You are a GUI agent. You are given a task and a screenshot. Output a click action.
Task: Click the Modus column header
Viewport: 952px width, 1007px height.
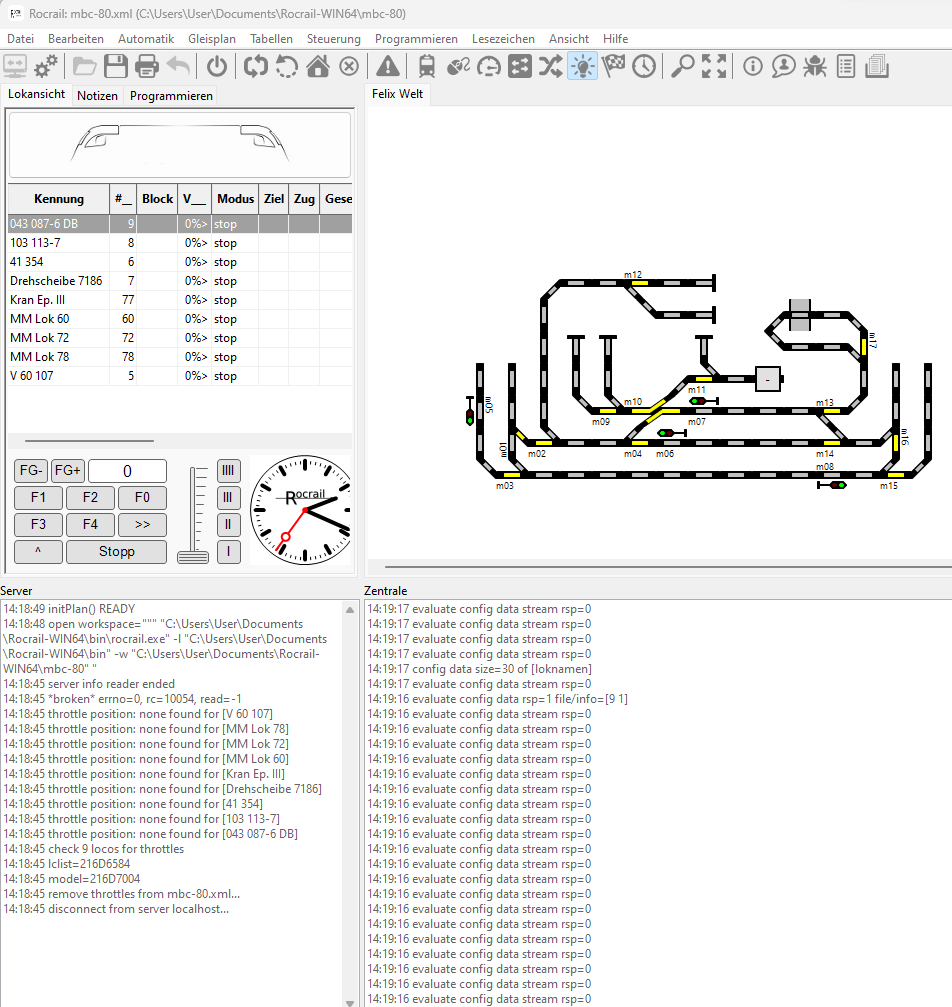(x=235, y=199)
